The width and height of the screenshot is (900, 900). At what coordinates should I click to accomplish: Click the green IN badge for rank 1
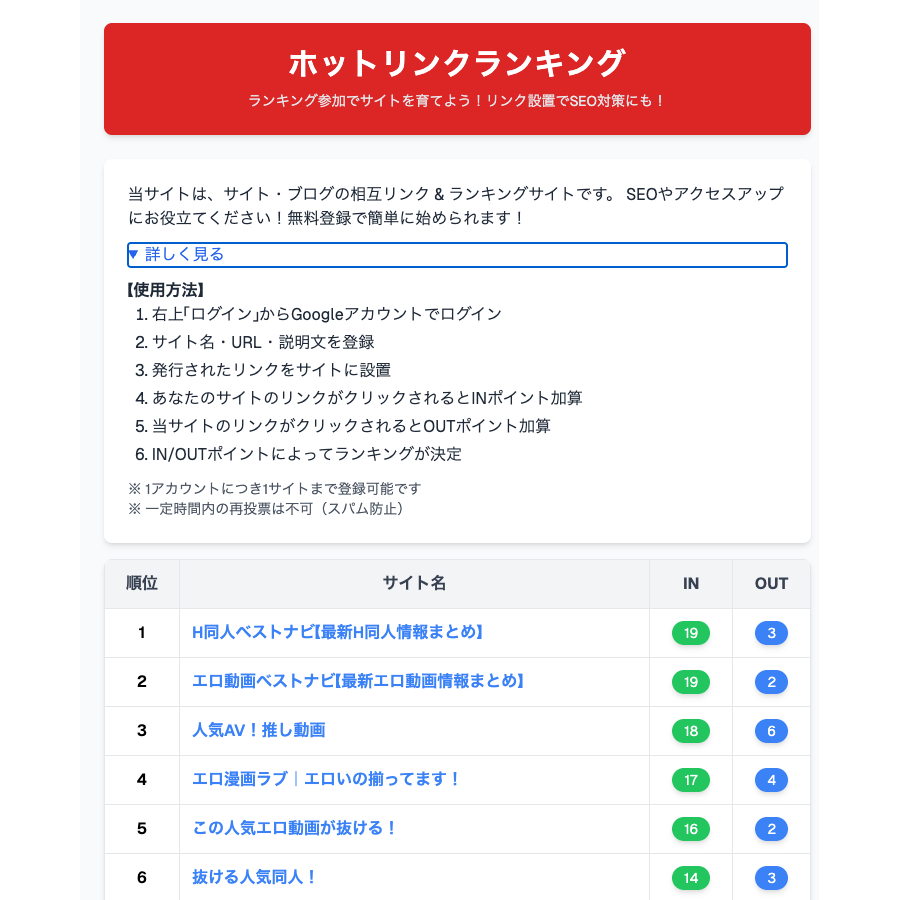point(691,633)
